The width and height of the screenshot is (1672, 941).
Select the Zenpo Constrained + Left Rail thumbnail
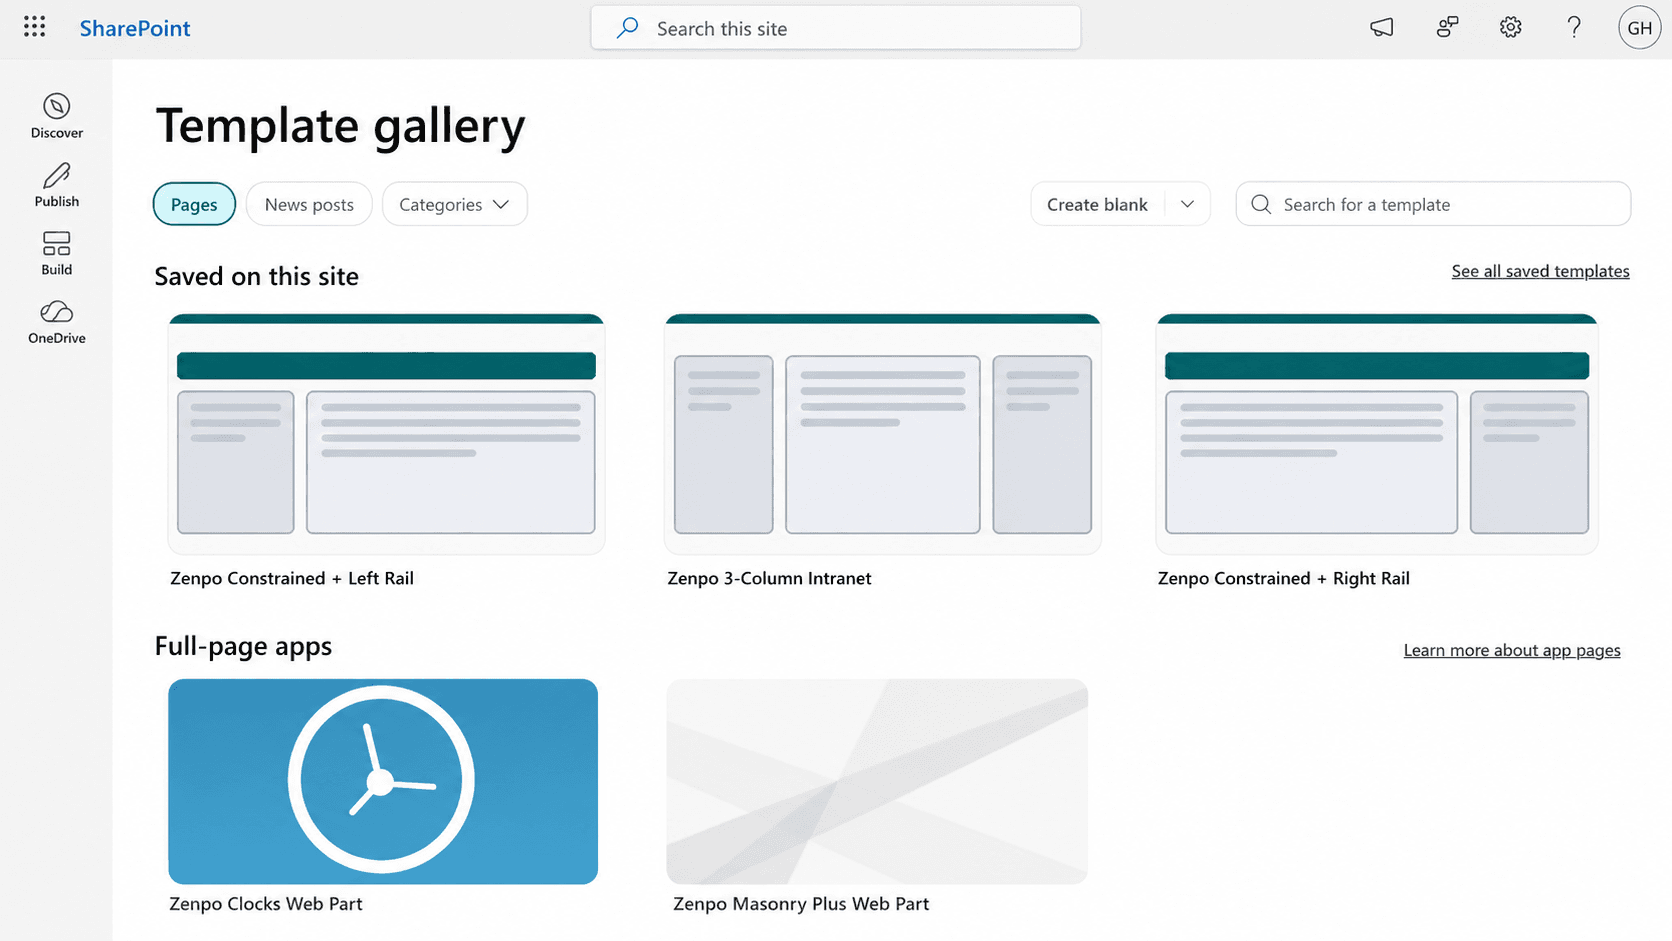point(386,434)
